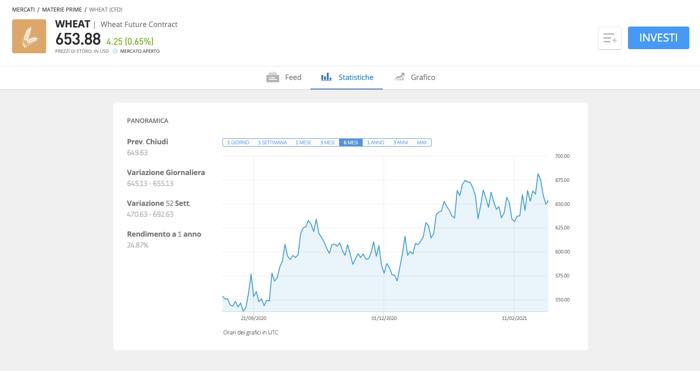Click the price value 653.88
The height and width of the screenshot is (371, 700).
pos(78,39)
